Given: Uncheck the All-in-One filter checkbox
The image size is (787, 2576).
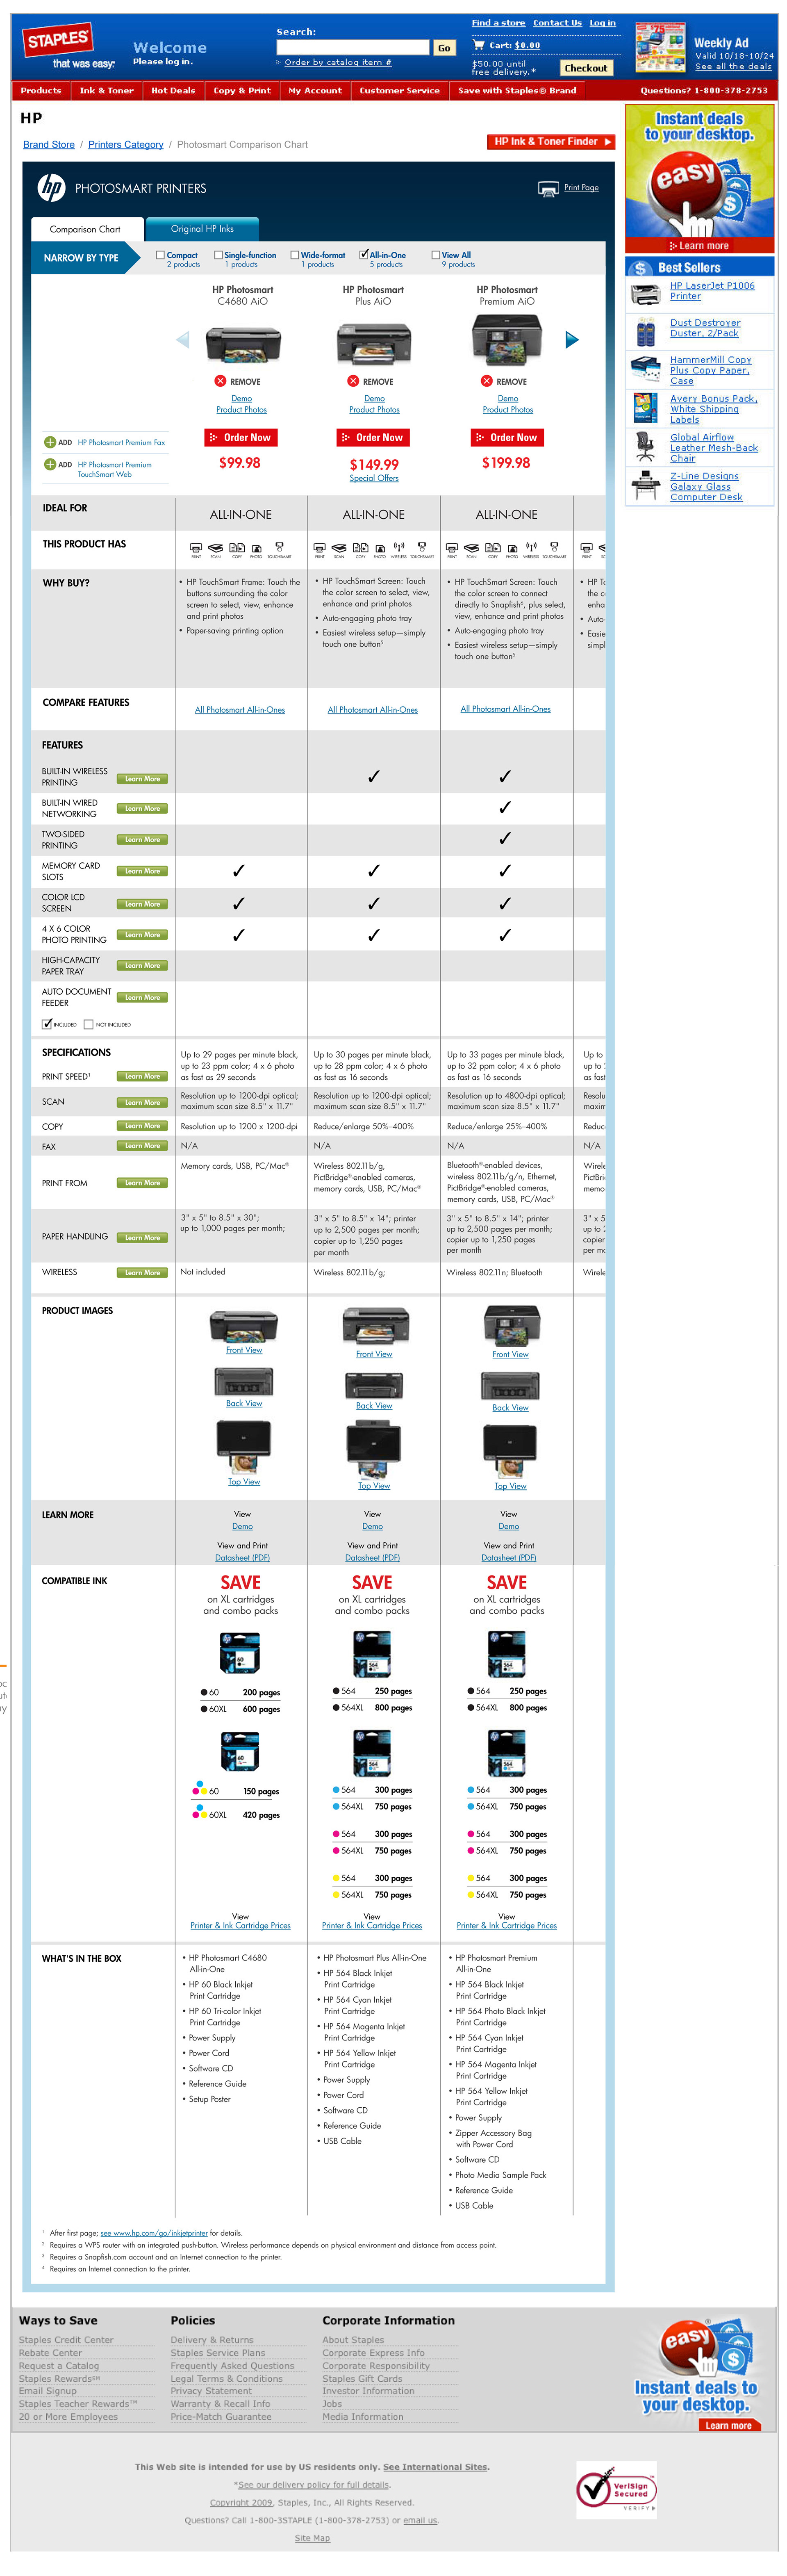Looking at the screenshot, I should click(364, 255).
